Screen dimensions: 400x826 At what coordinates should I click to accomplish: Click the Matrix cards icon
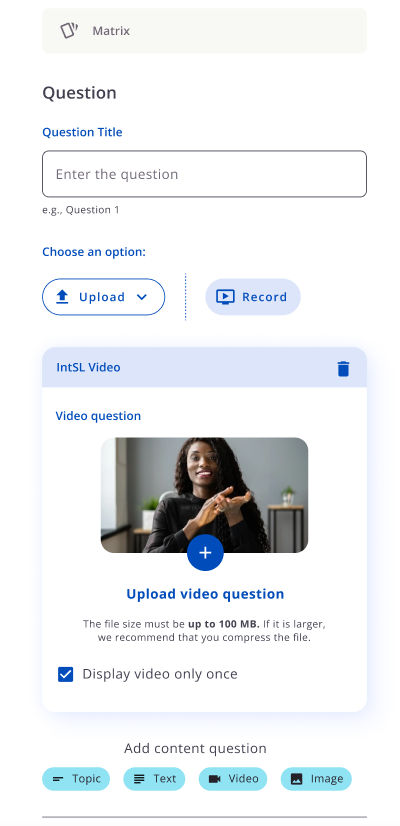point(69,31)
